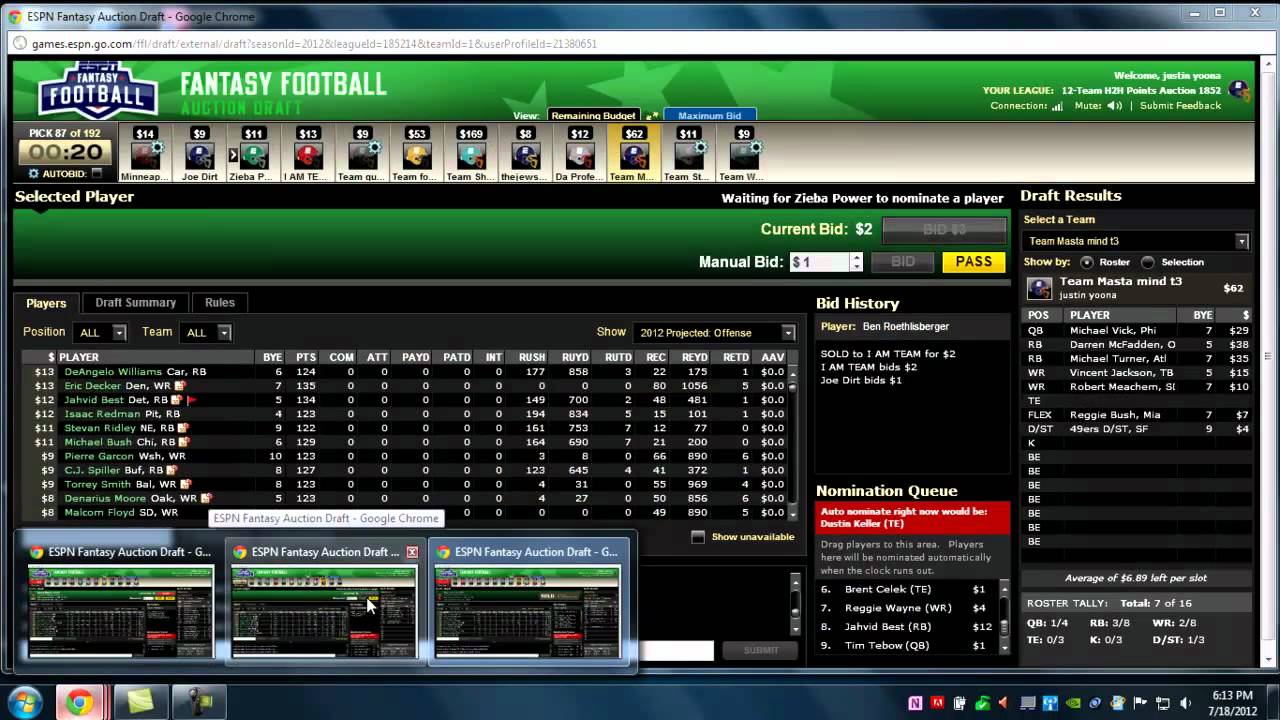Mute sound with the speaker icon
The width and height of the screenshot is (1280, 720).
[1114, 106]
